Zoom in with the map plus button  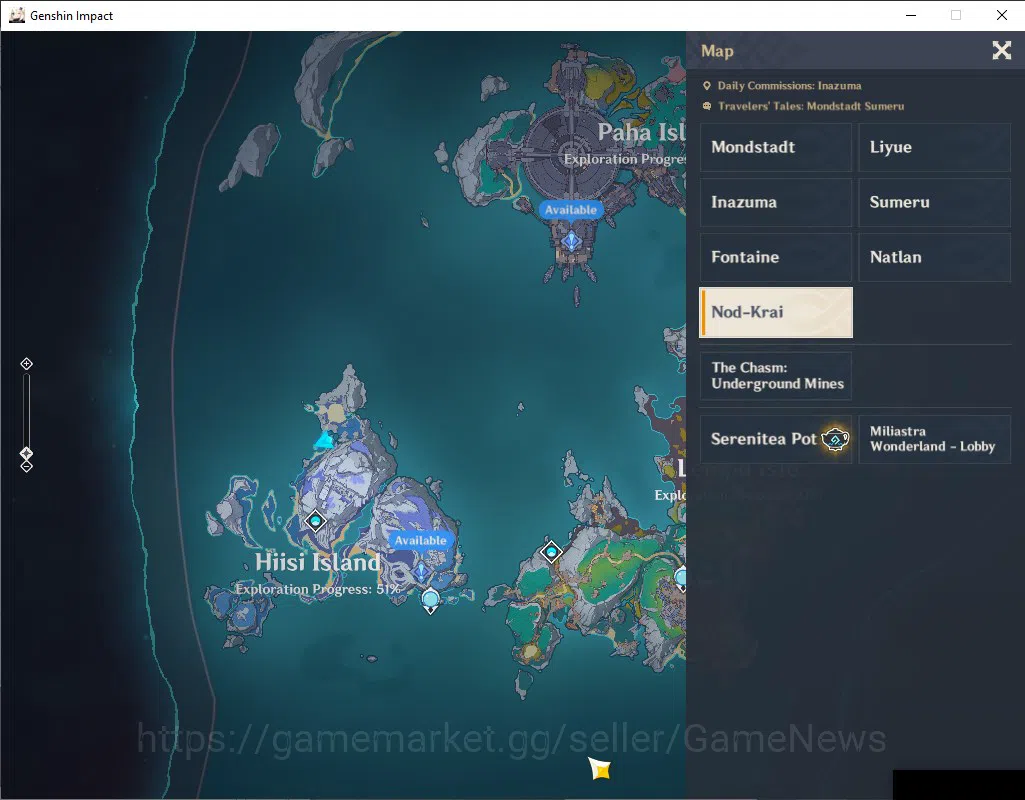coord(26,363)
